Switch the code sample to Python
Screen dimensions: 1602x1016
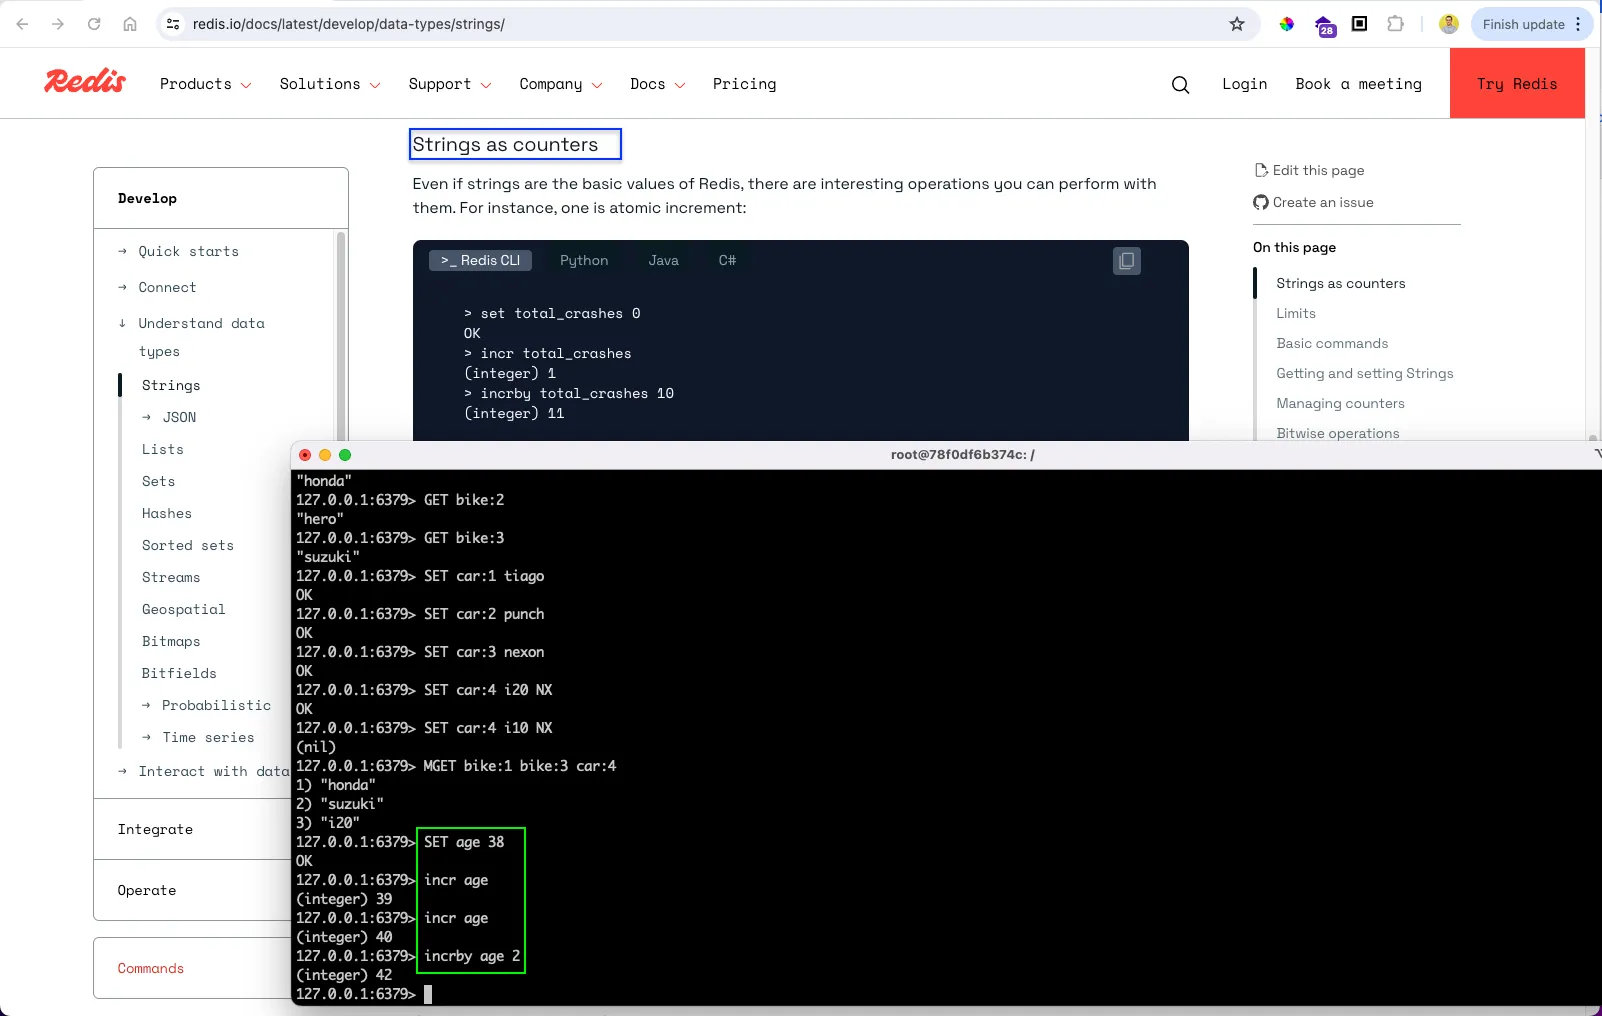pos(584,260)
